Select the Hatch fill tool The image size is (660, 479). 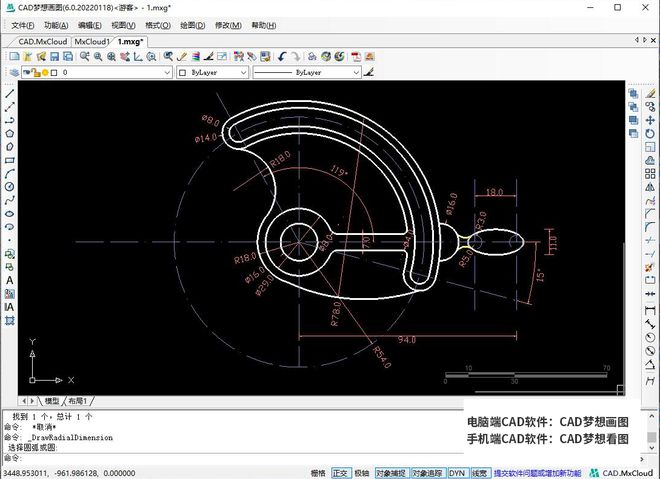[9, 294]
